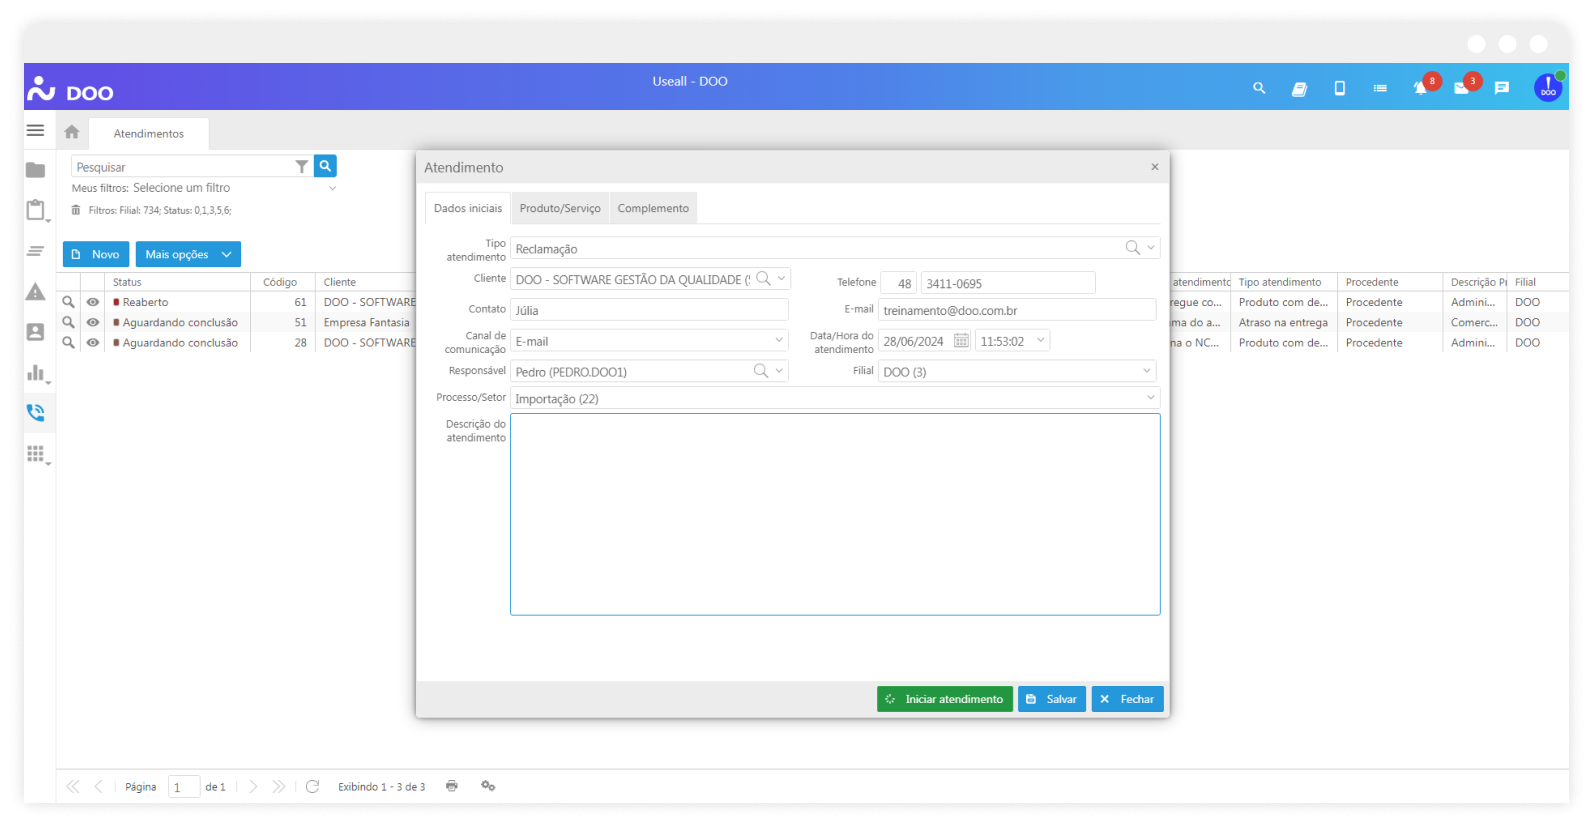The height and width of the screenshot is (827, 1593).
Task: Click the blue search button beside Pesquisar
Action: (x=325, y=166)
